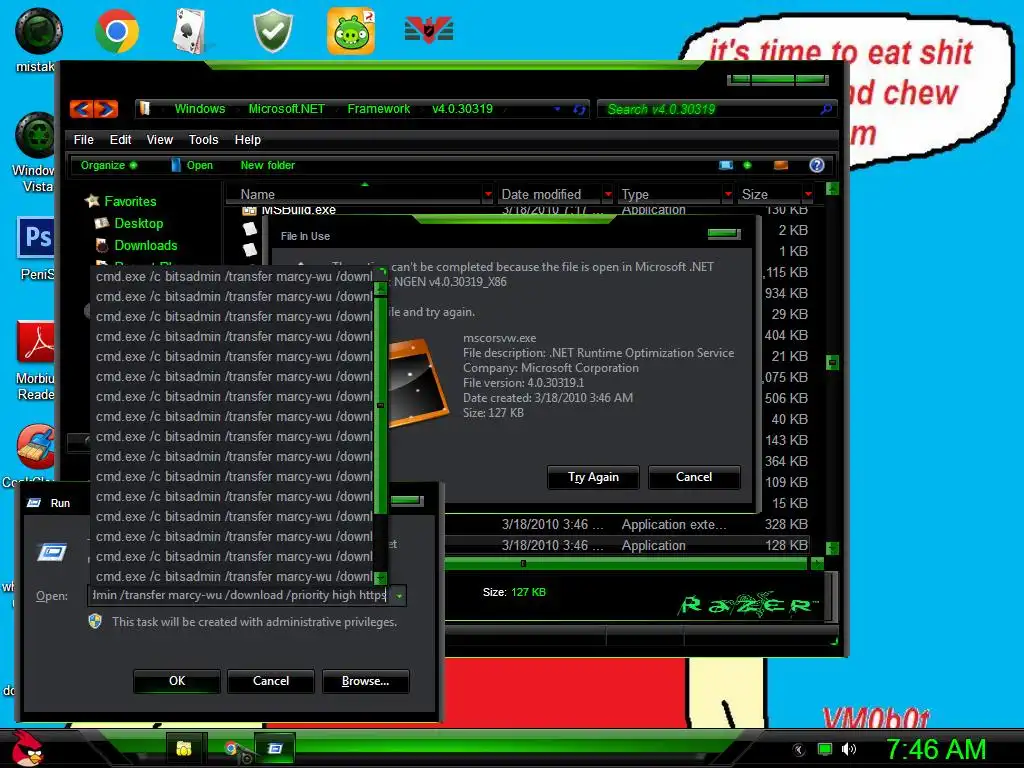
Task: Click OK in the Run dialog
Action: [177, 680]
